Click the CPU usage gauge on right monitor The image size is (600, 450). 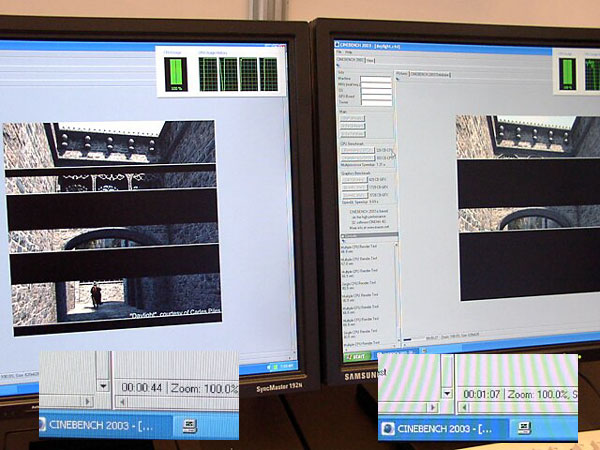tap(567, 74)
